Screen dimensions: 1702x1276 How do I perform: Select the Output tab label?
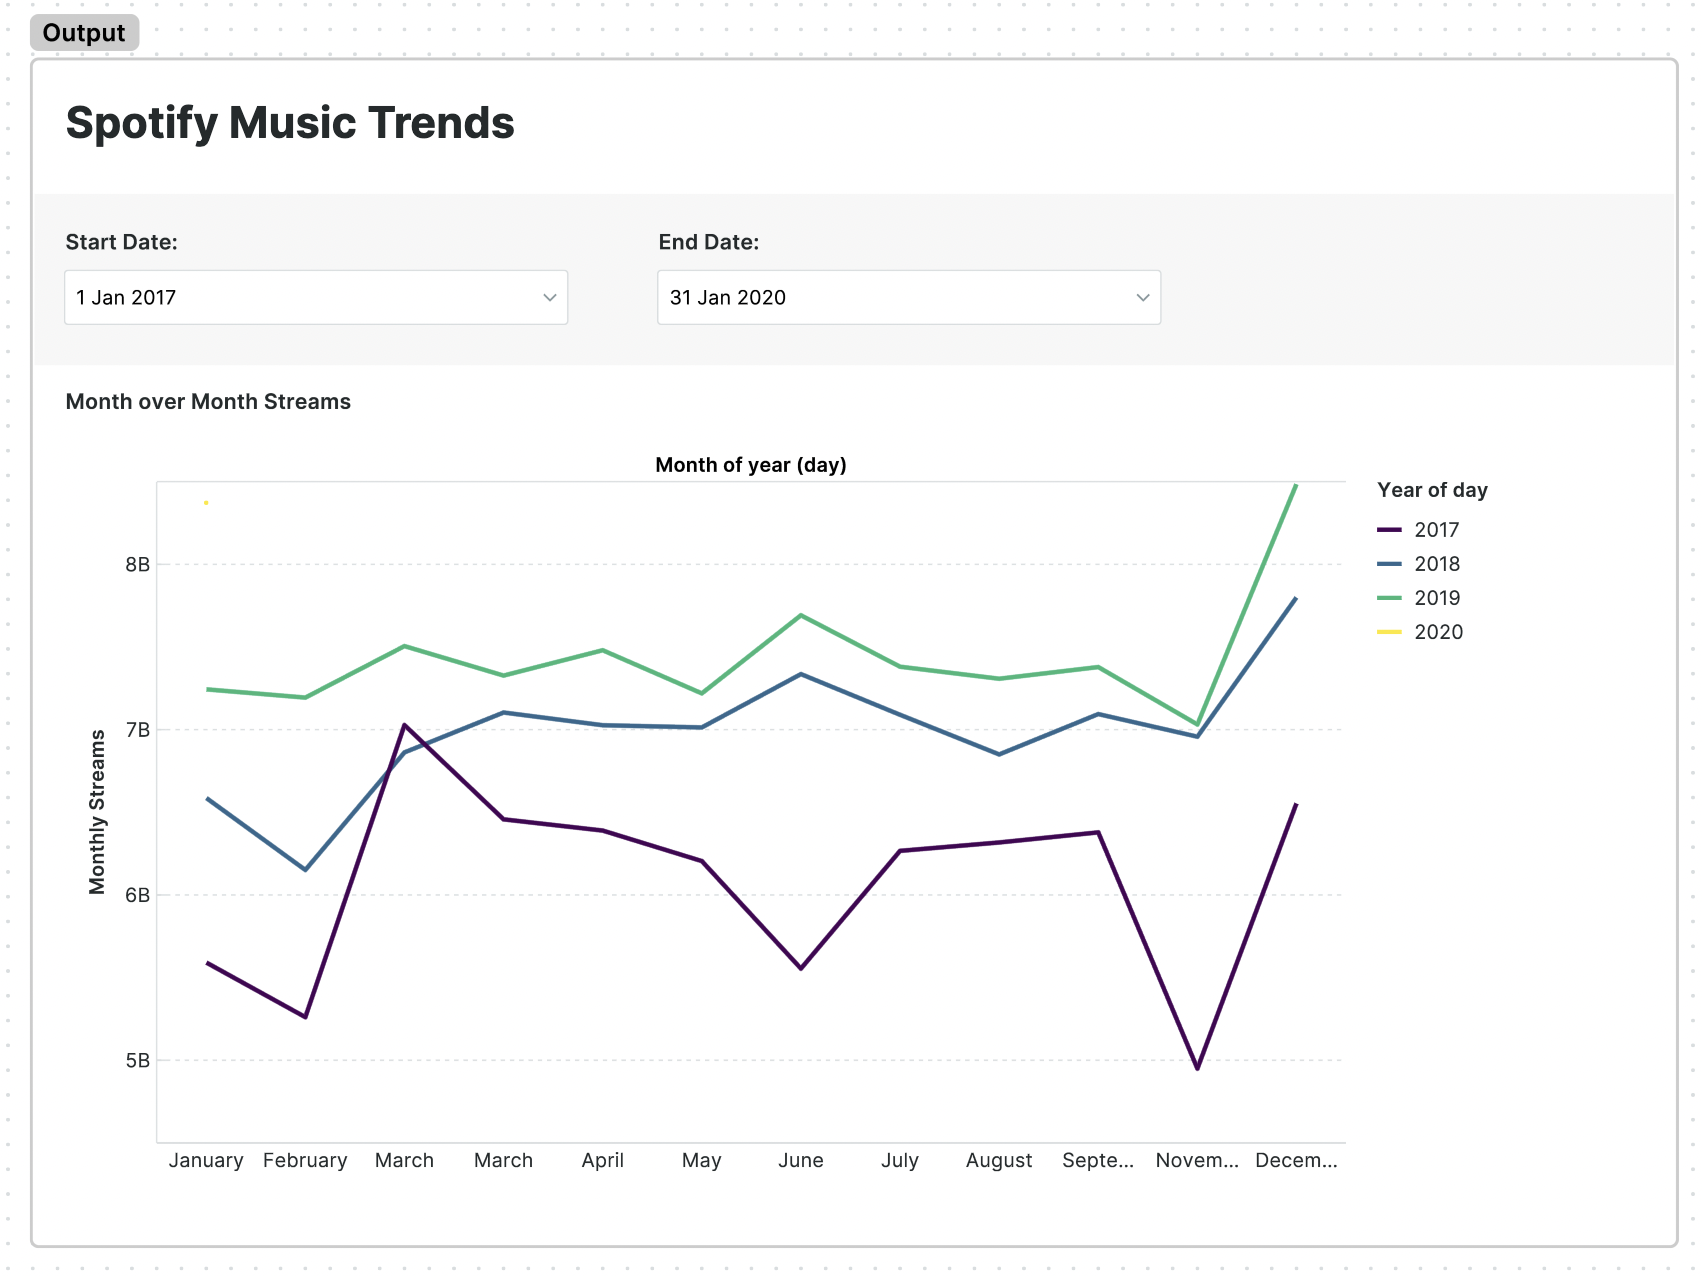[x=84, y=33]
